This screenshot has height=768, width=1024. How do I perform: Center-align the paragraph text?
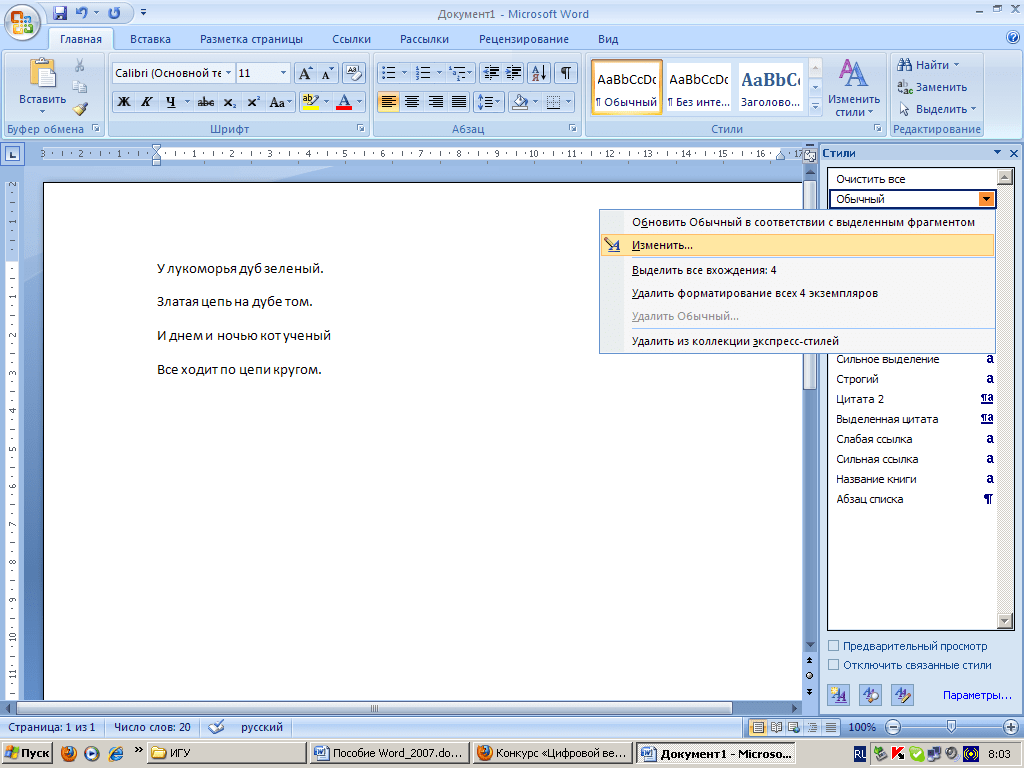[412, 102]
